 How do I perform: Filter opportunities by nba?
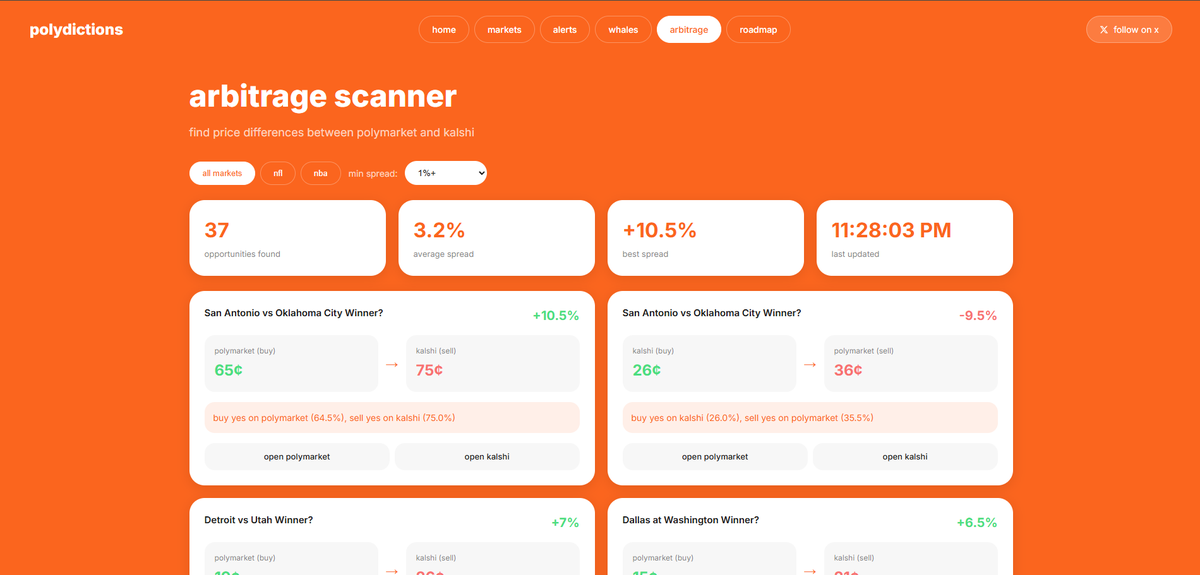(x=320, y=173)
